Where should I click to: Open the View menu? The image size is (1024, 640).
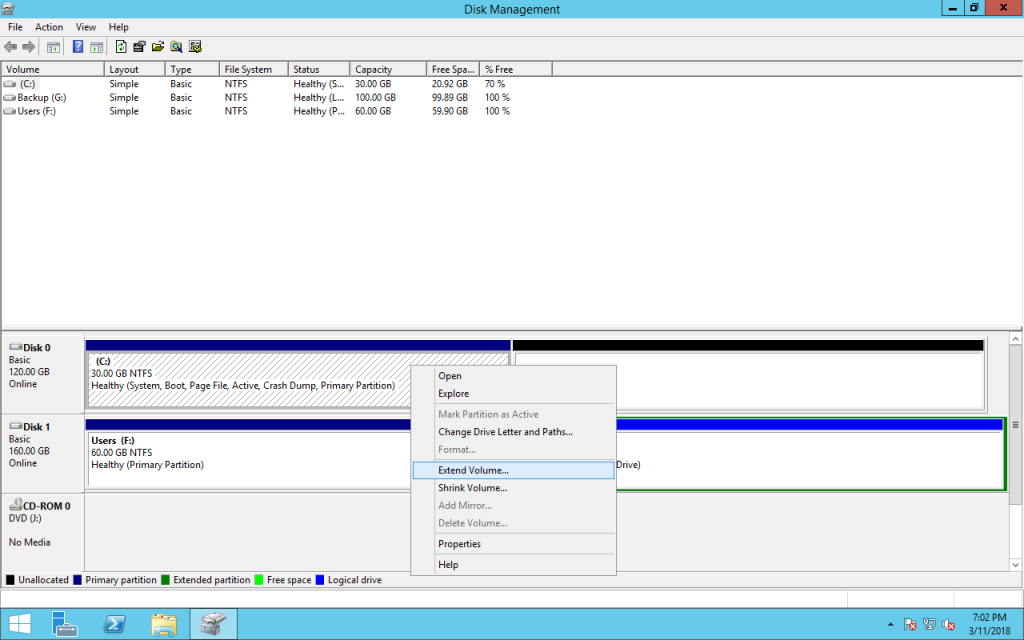point(86,27)
